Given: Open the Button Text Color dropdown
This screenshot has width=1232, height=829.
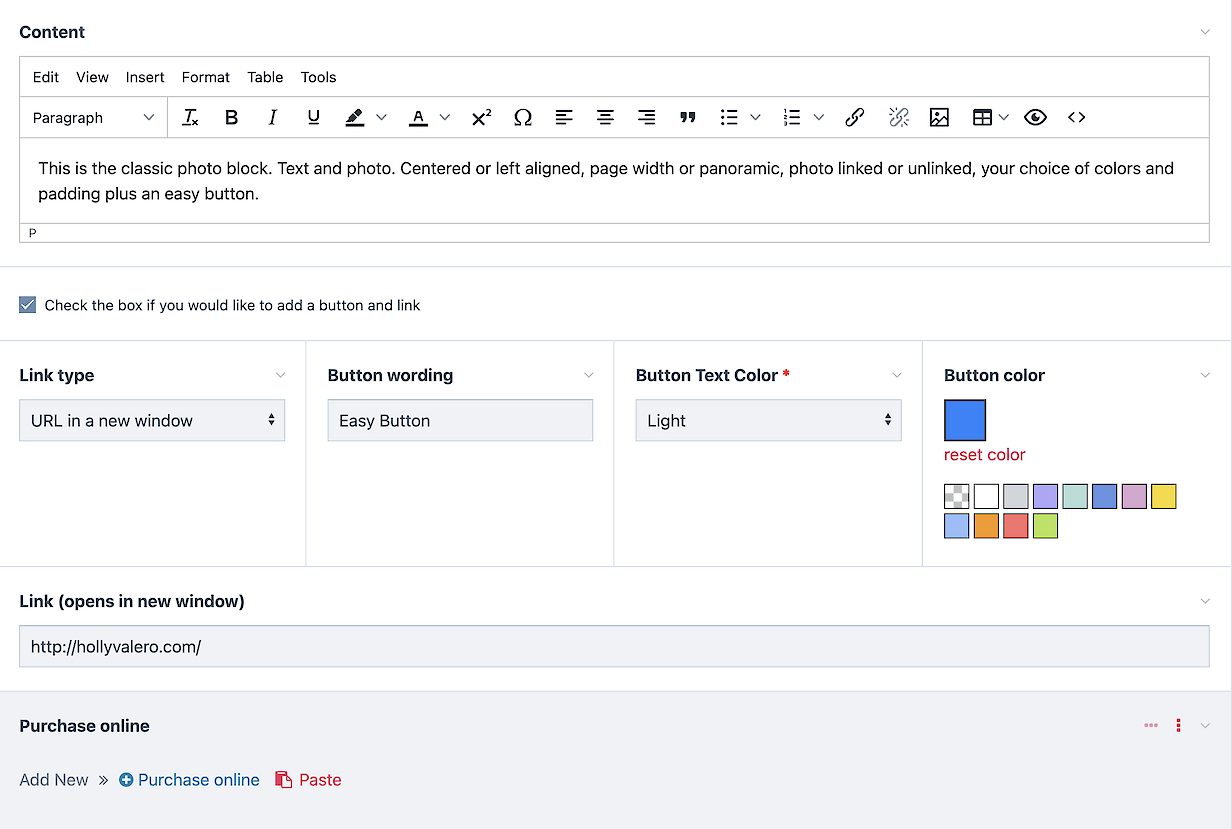Looking at the screenshot, I should 768,421.
